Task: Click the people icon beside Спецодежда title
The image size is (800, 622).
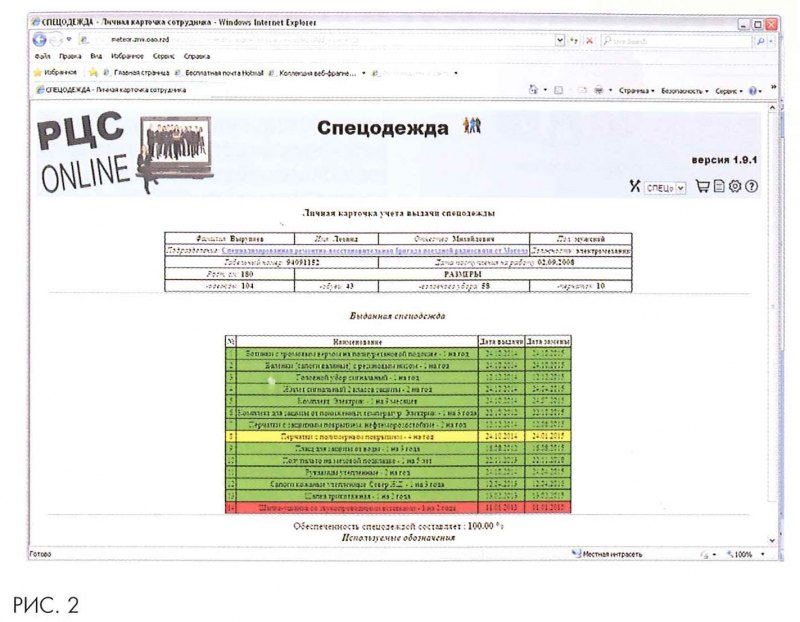Action: (471, 125)
